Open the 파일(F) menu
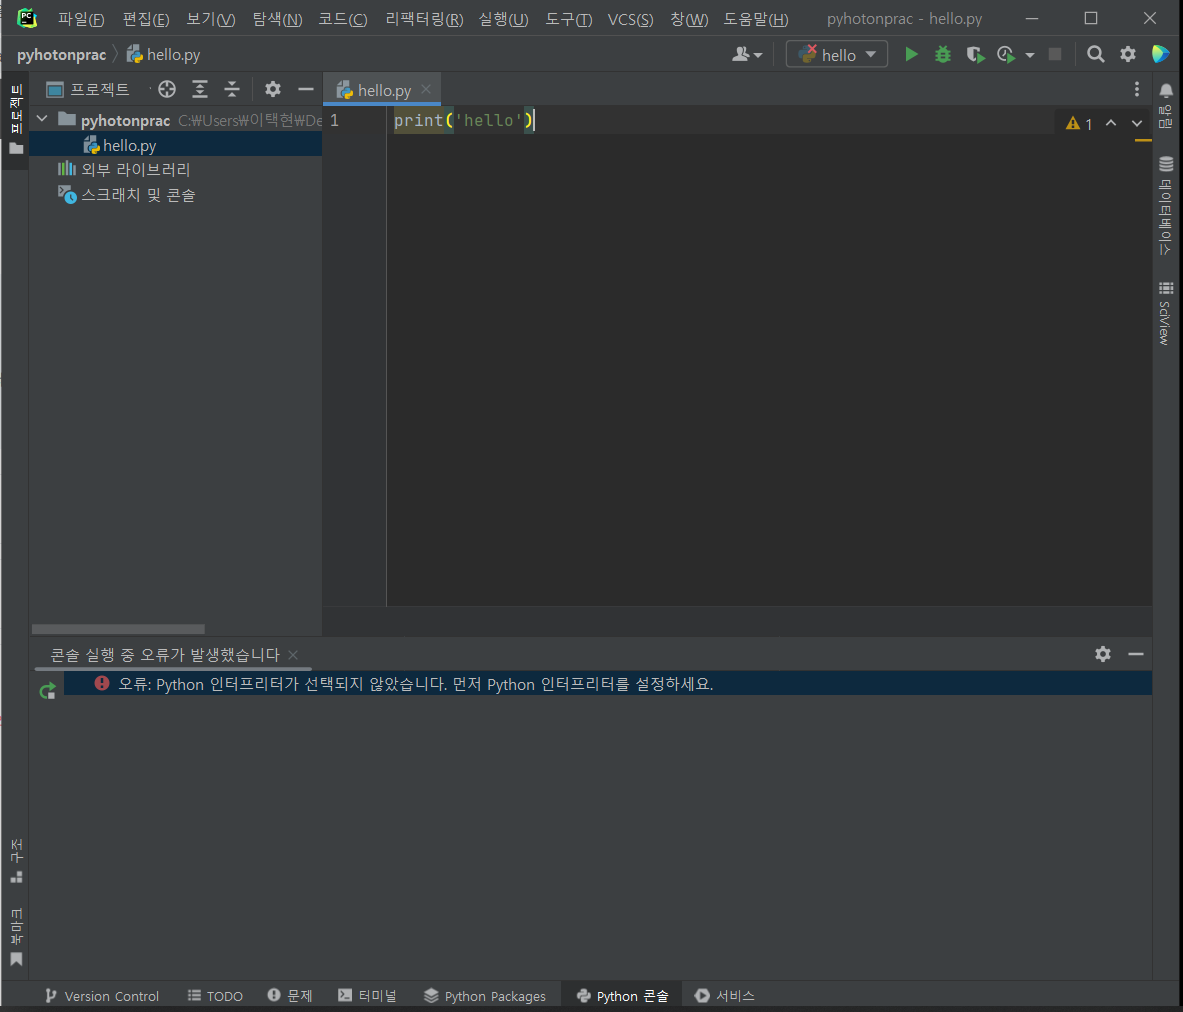The image size is (1183, 1012). coord(81,19)
